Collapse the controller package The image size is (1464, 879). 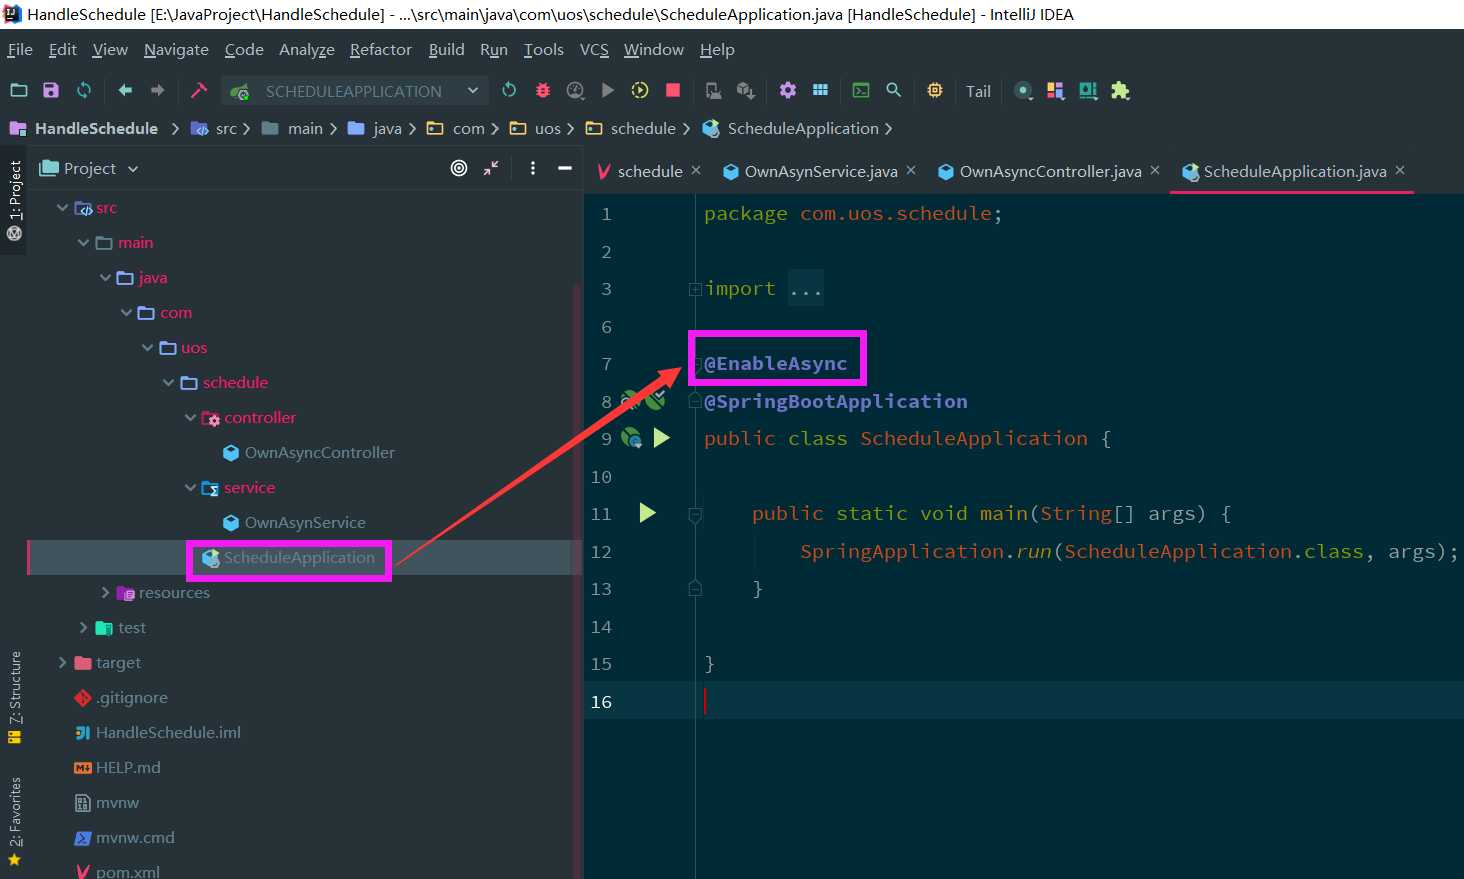pyautogui.click(x=190, y=418)
